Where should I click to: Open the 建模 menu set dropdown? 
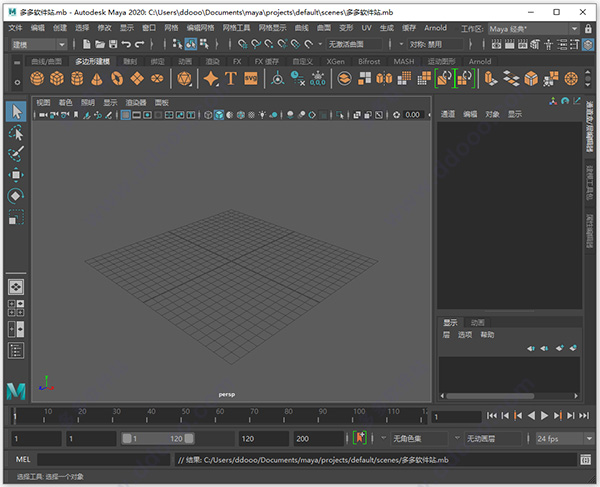(38, 45)
